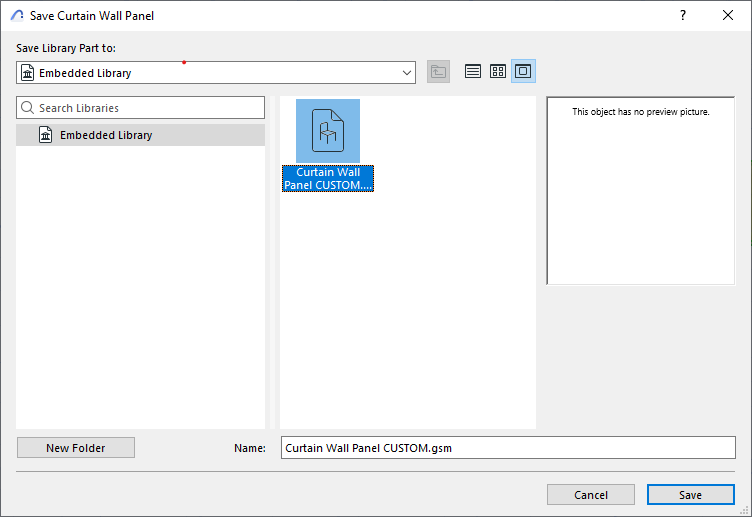Click the Embedded Library building icon in tree
The height and width of the screenshot is (517, 752).
pos(45,135)
